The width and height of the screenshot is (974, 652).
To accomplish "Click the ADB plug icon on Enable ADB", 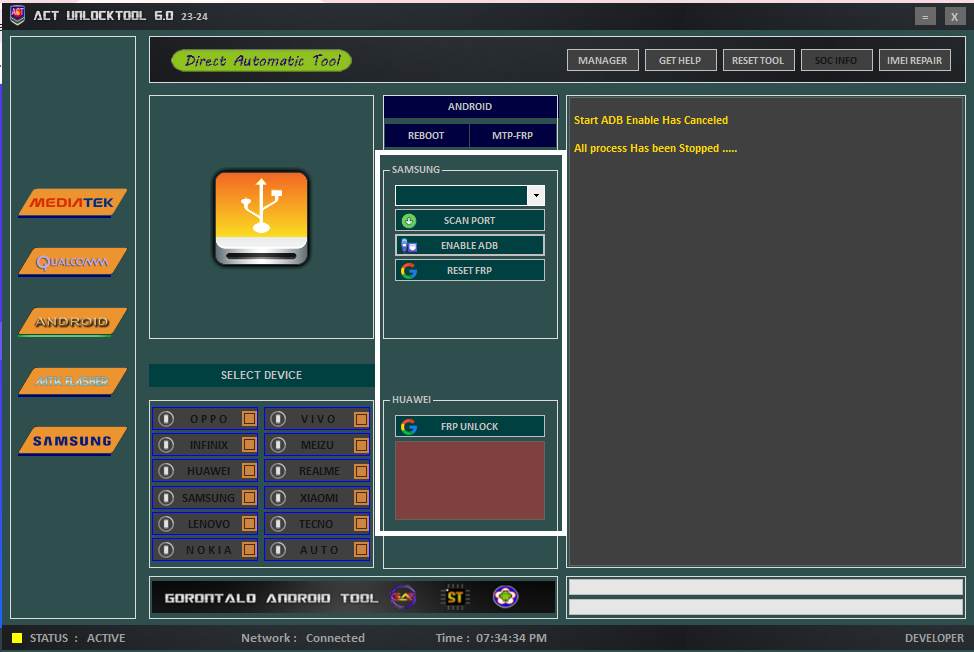I will click(409, 245).
